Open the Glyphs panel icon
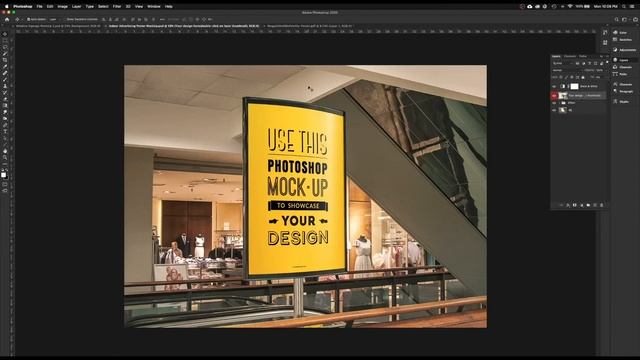The width and height of the screenshot is (640, 360). (616, 102)
